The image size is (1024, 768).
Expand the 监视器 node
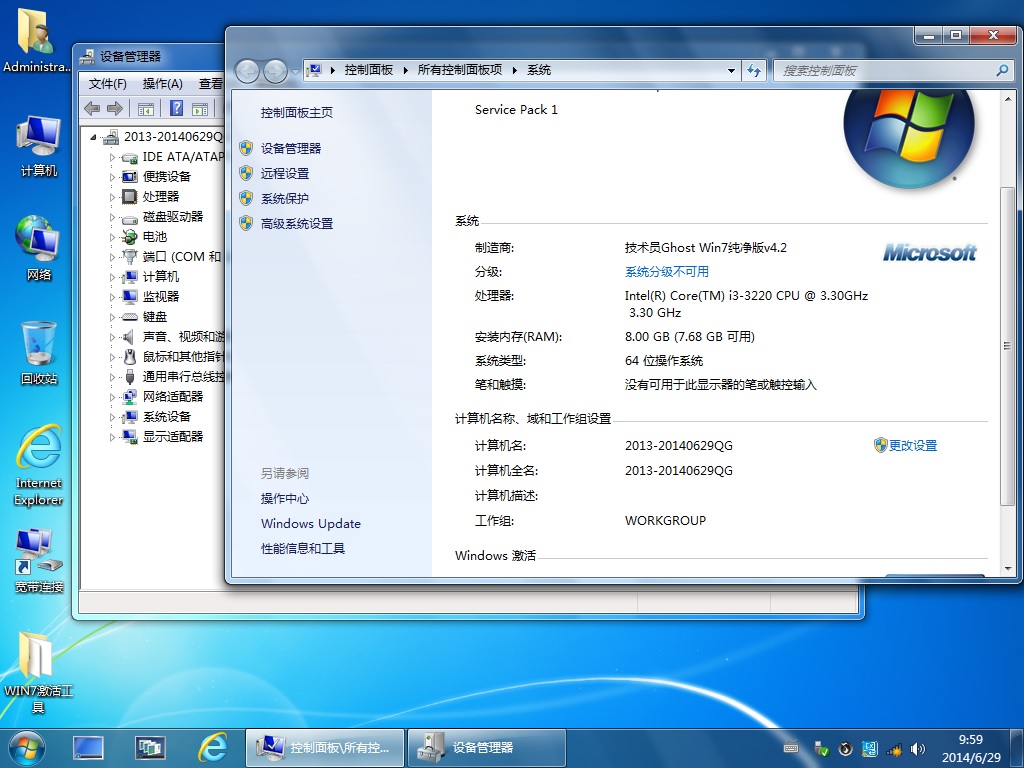coord(112,297)
